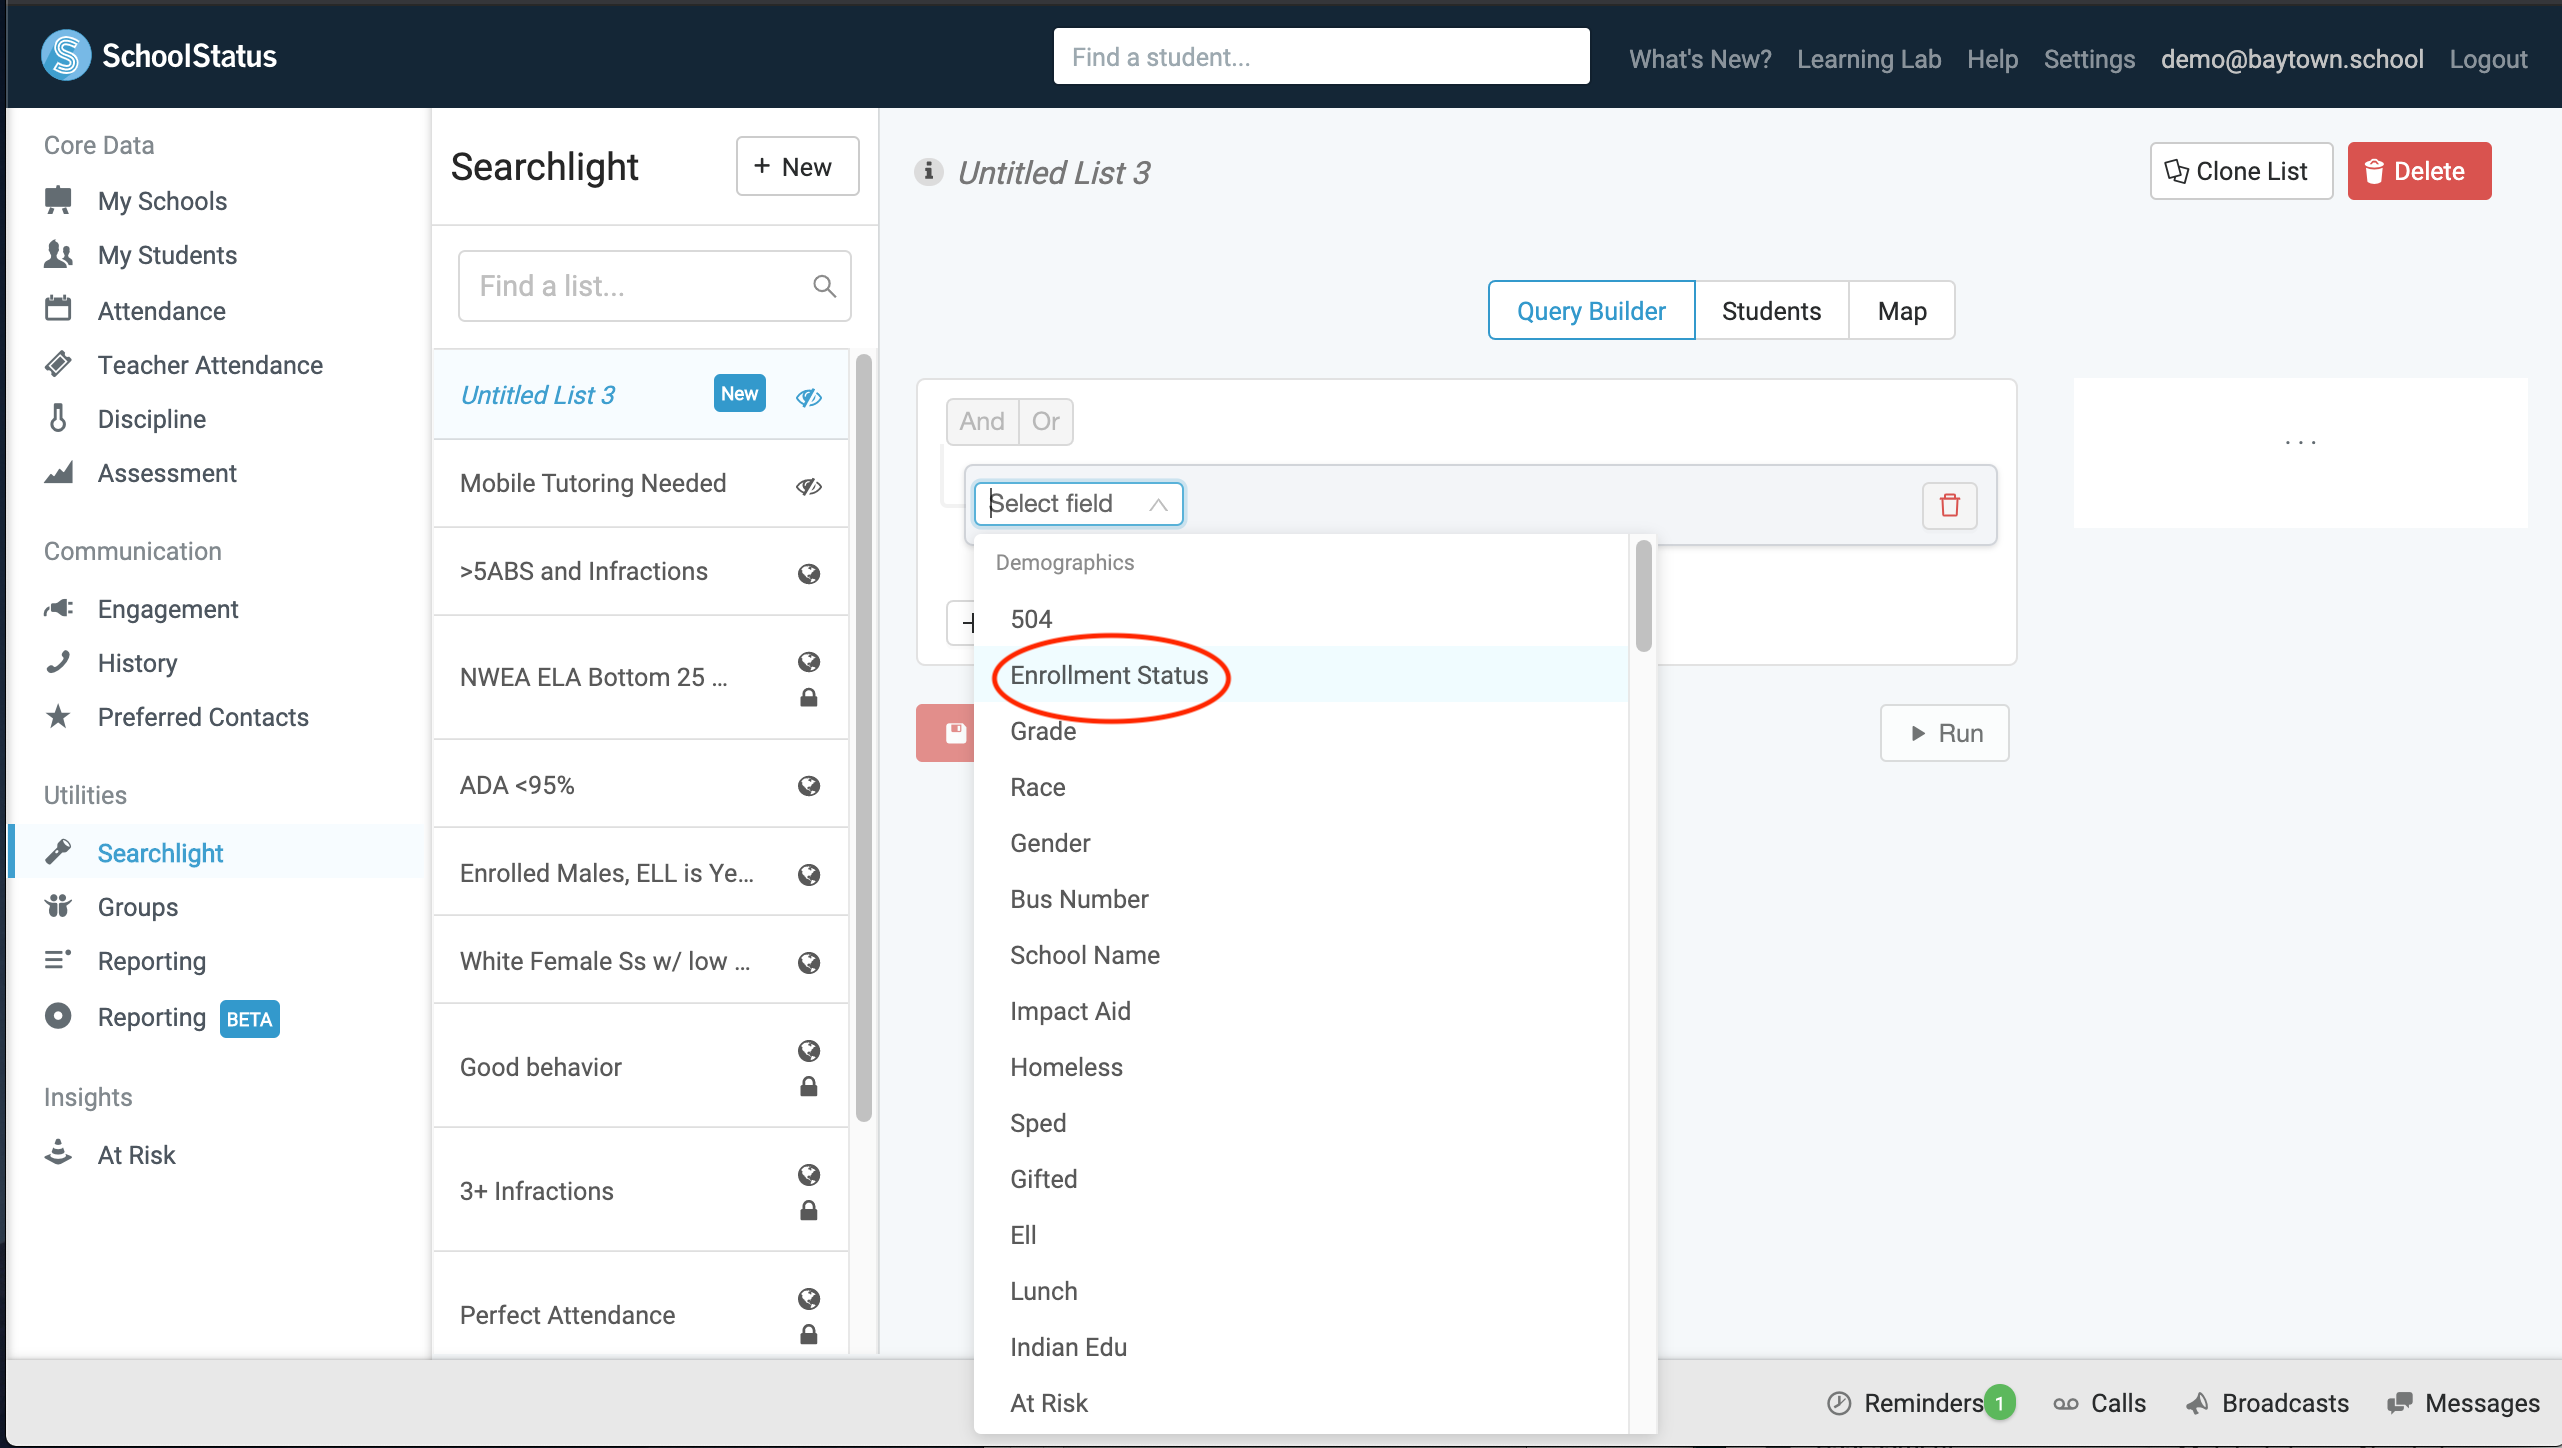Click the Clone List button
The height and width of the screenshot is (1448, 2562).
[x=2240, y=171]
